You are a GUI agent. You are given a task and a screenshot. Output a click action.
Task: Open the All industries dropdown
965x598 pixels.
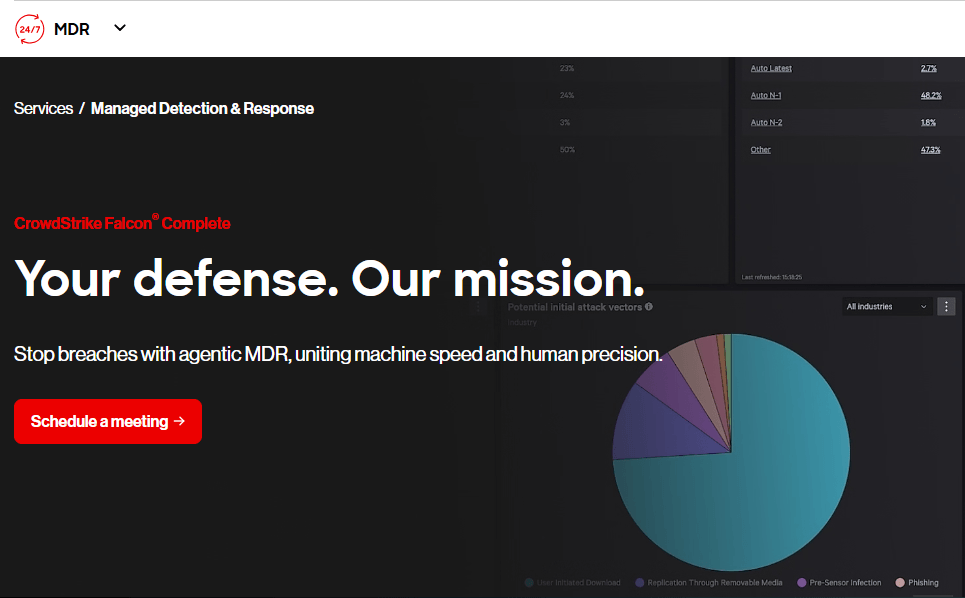coord(887,306)
